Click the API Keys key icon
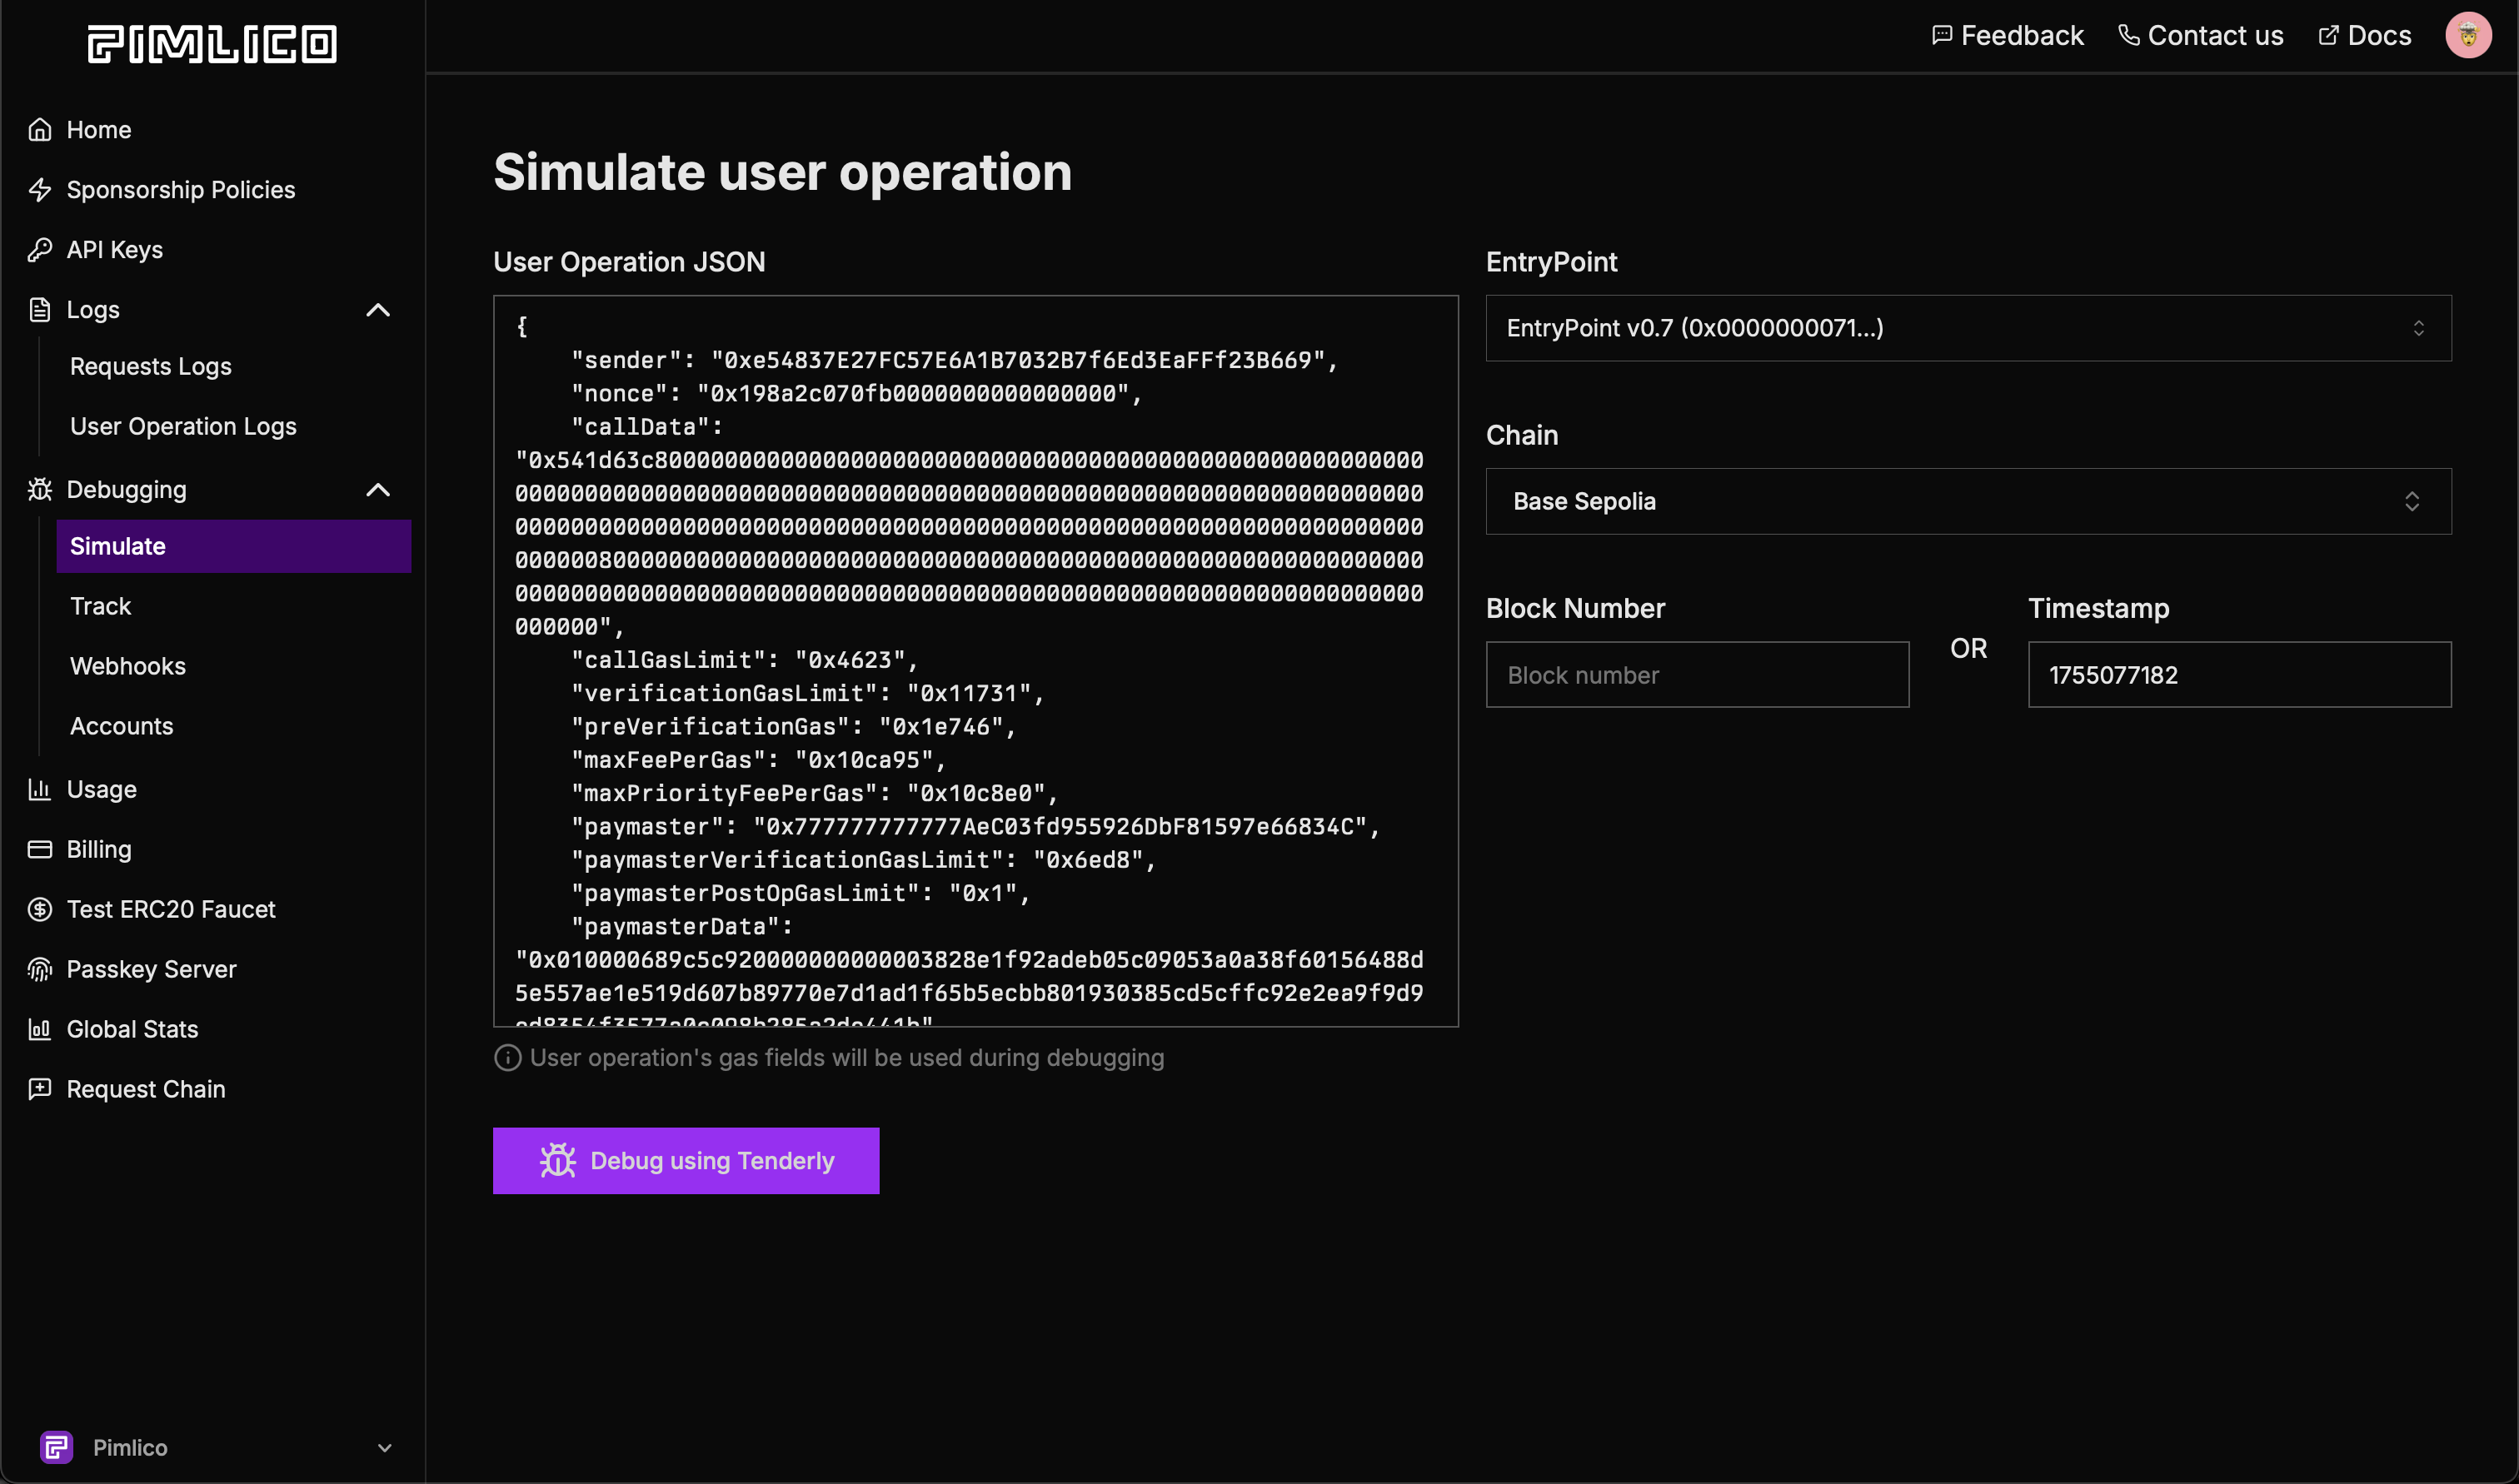Viewport: 2519px width, 1484px height. [x=40, y=250]
